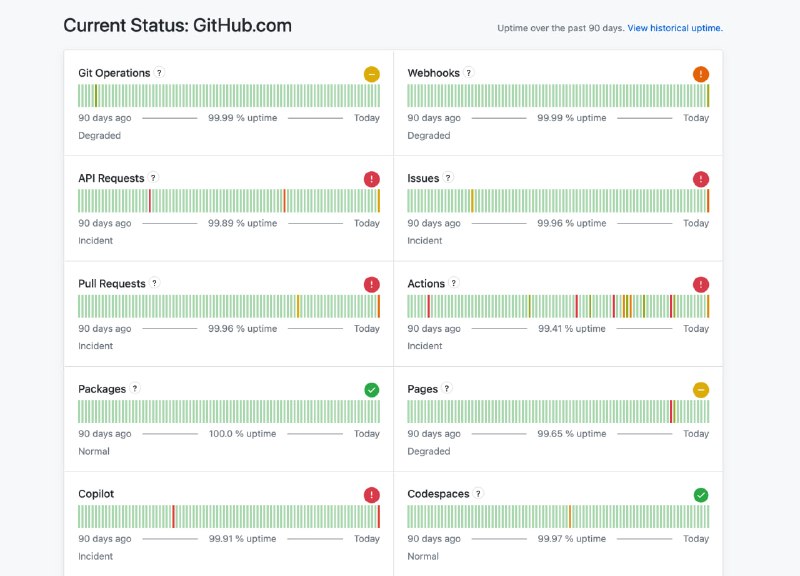Click the question mark beside Codespaces
Viewport: 800px width, 576px height.
(x=478, y=493)
